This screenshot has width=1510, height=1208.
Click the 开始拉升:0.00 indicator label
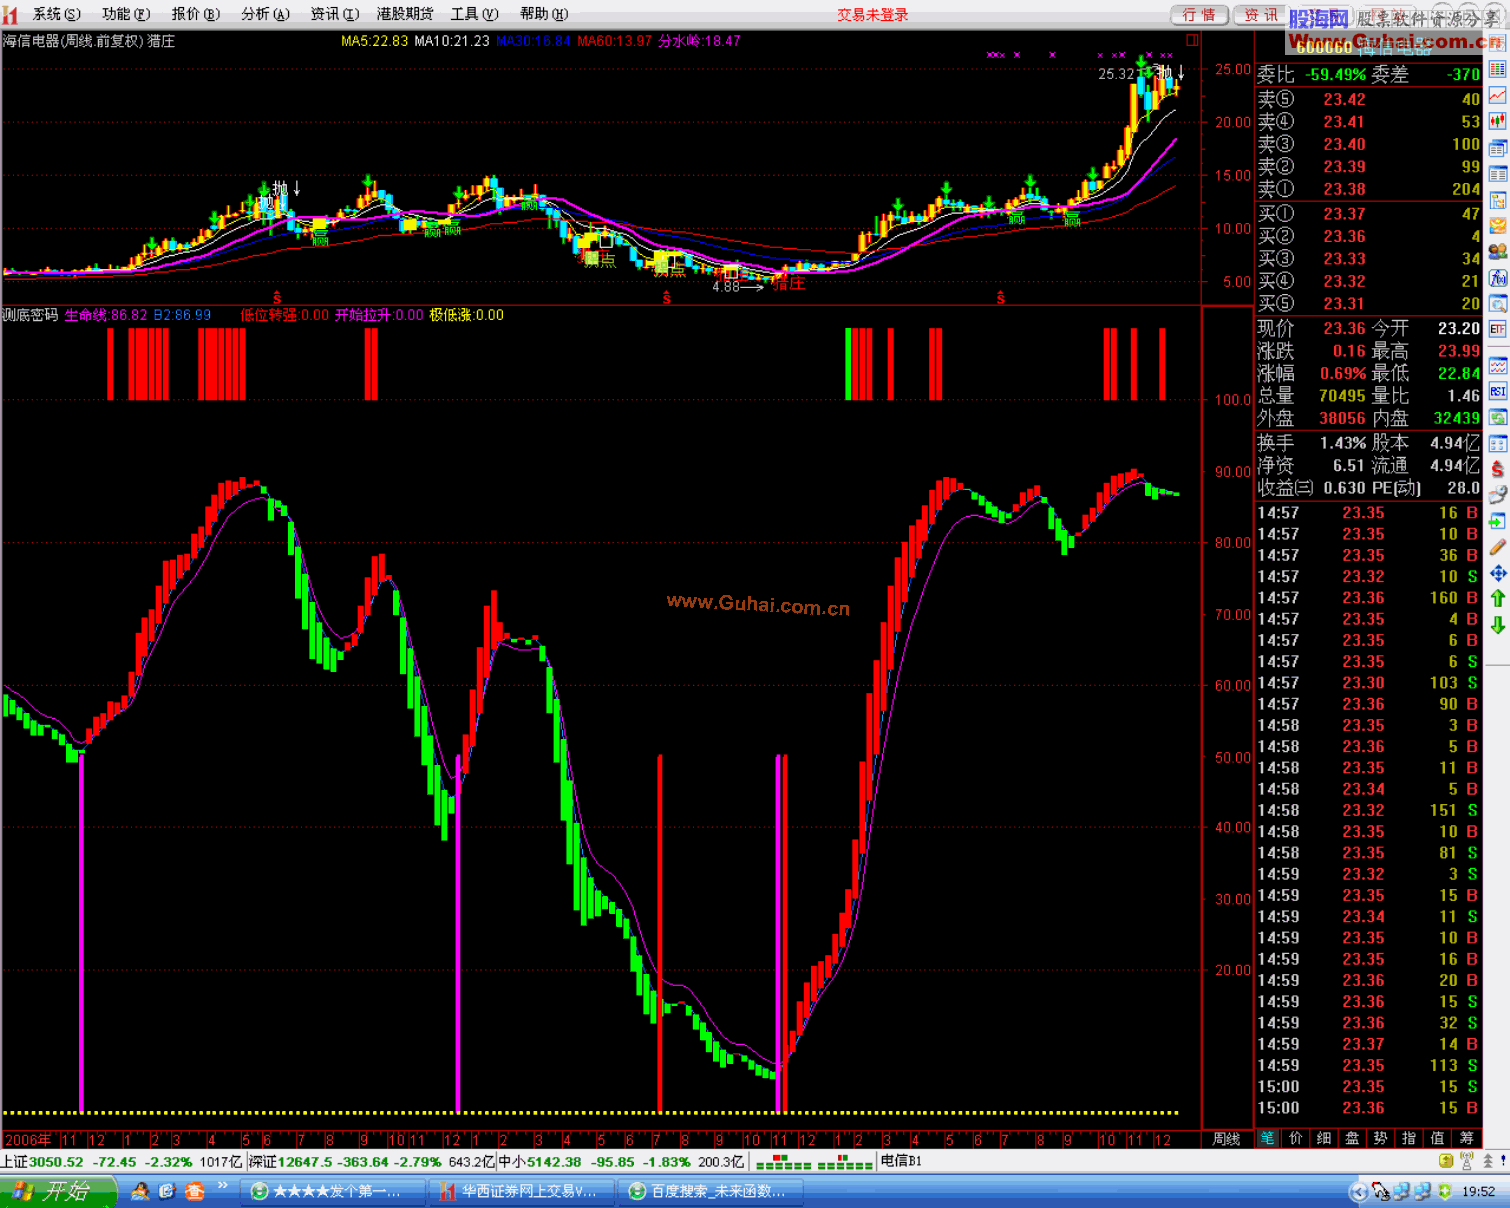click(379, 315)
